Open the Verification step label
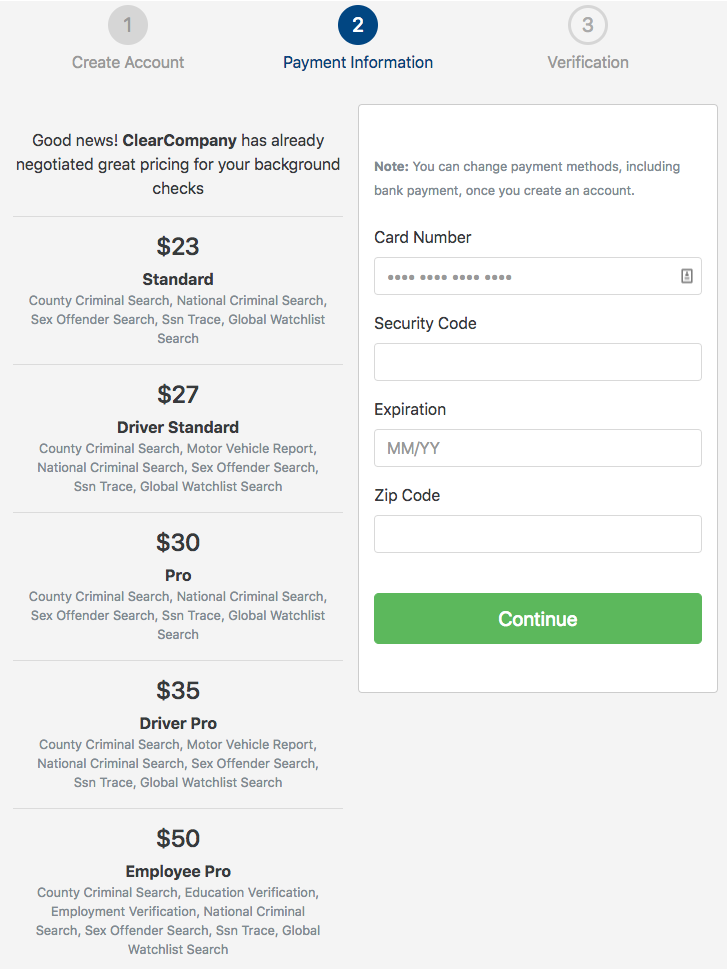 (x=588, y=62)
